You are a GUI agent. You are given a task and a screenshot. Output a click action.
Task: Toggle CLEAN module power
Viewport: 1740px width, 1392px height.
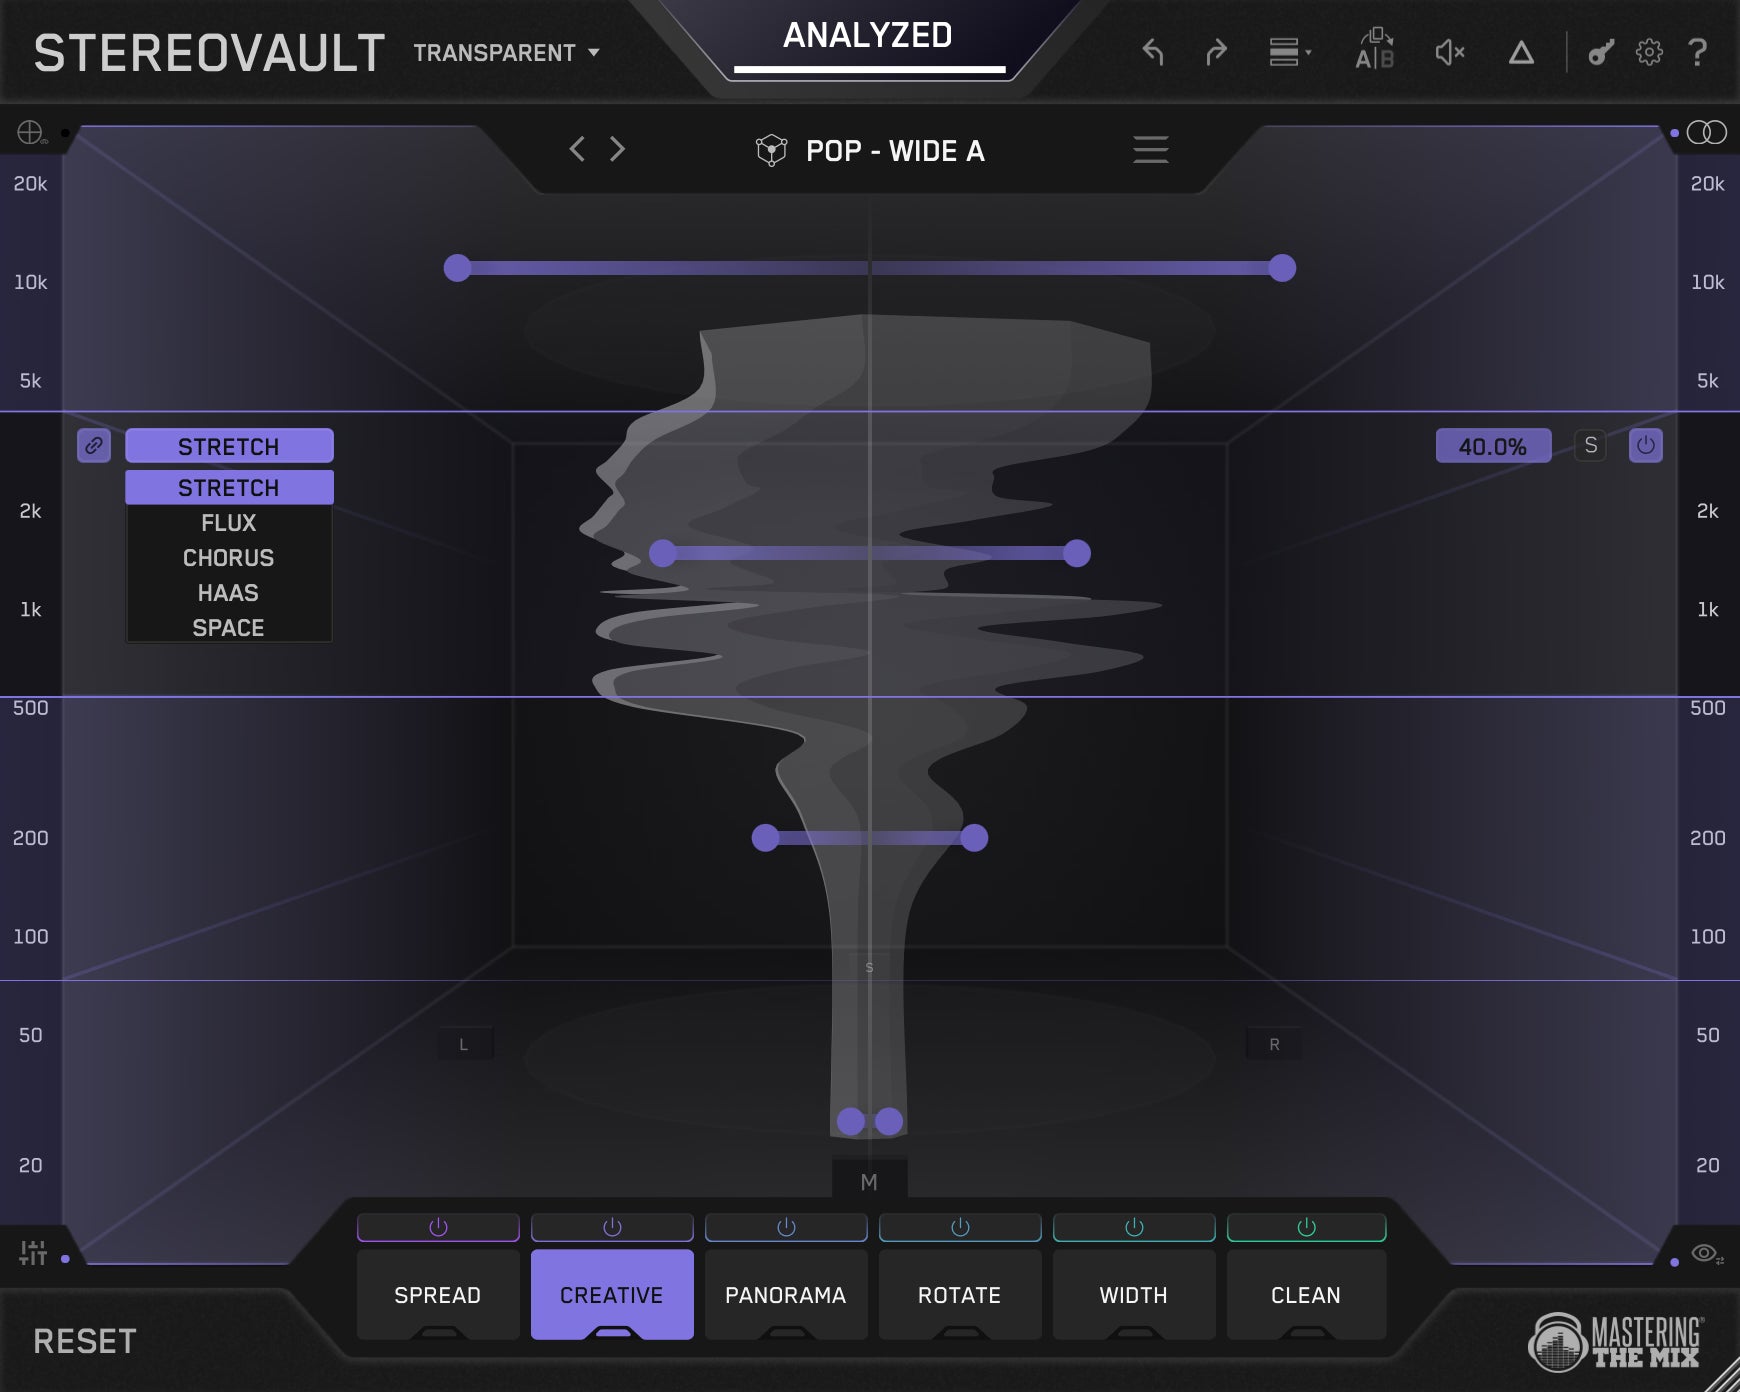tap(1306, 1227)
